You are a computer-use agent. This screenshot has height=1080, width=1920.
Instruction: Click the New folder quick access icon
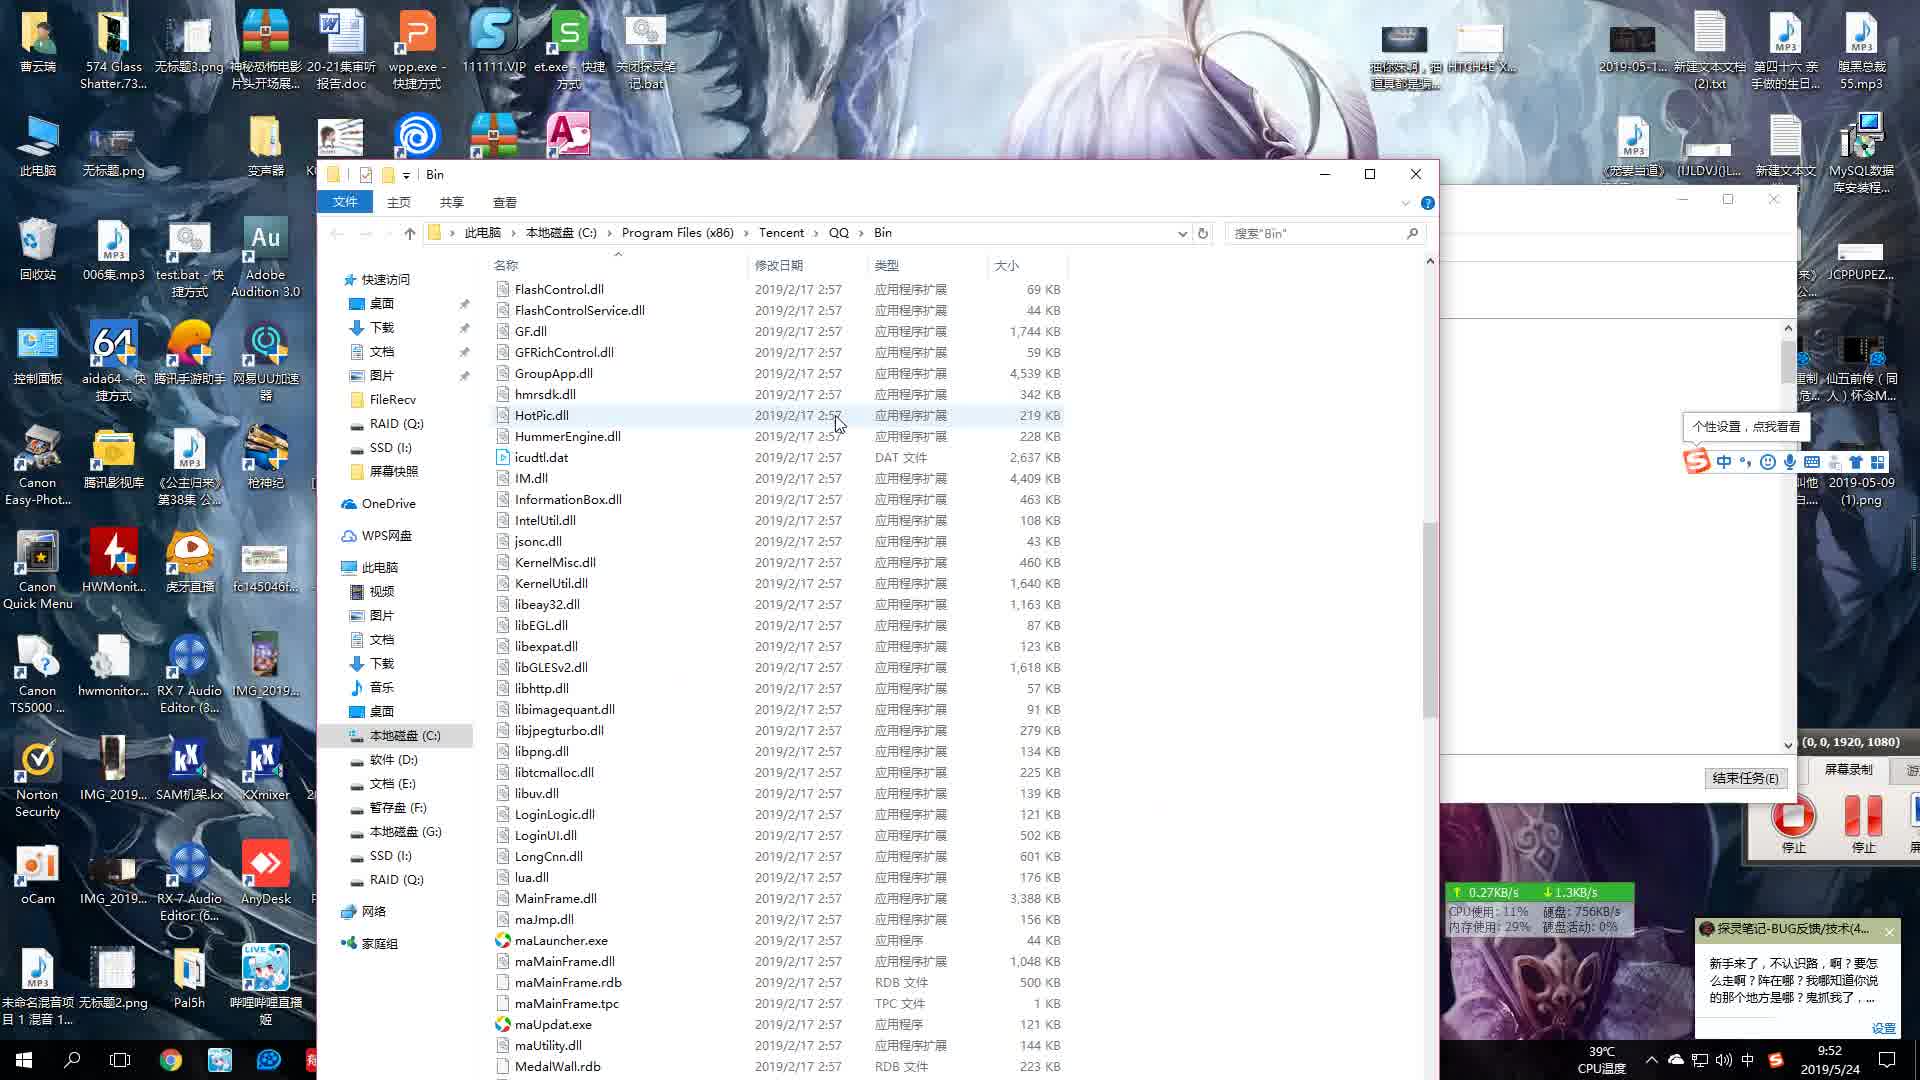(x=388, y=174)
